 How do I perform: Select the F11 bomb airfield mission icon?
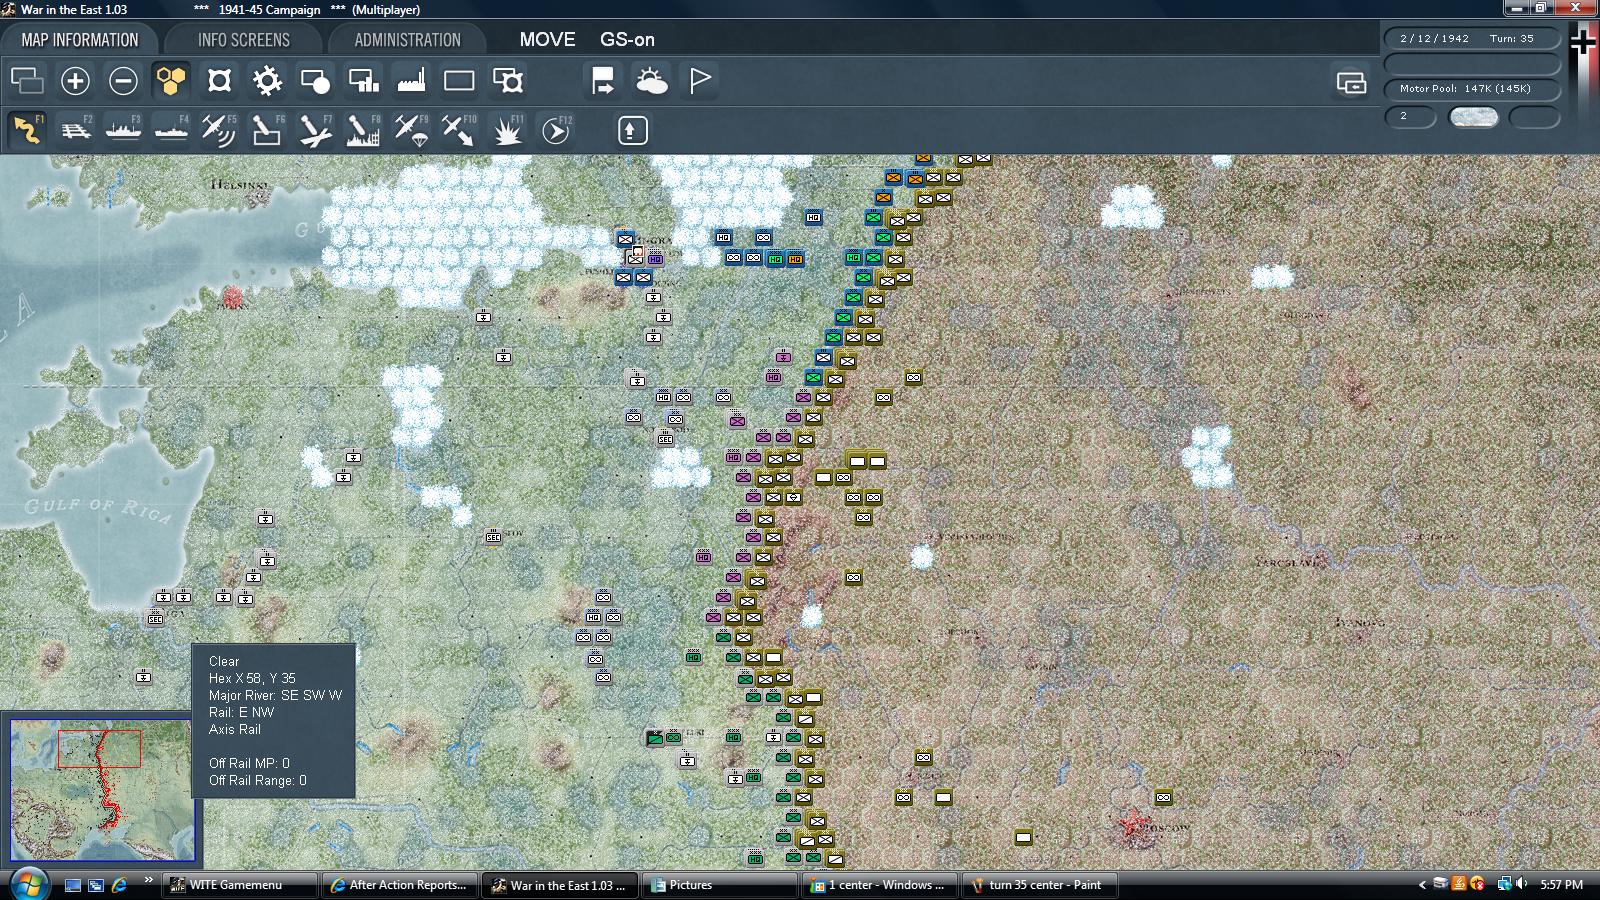pyautogui.click(x=507, y=129)
